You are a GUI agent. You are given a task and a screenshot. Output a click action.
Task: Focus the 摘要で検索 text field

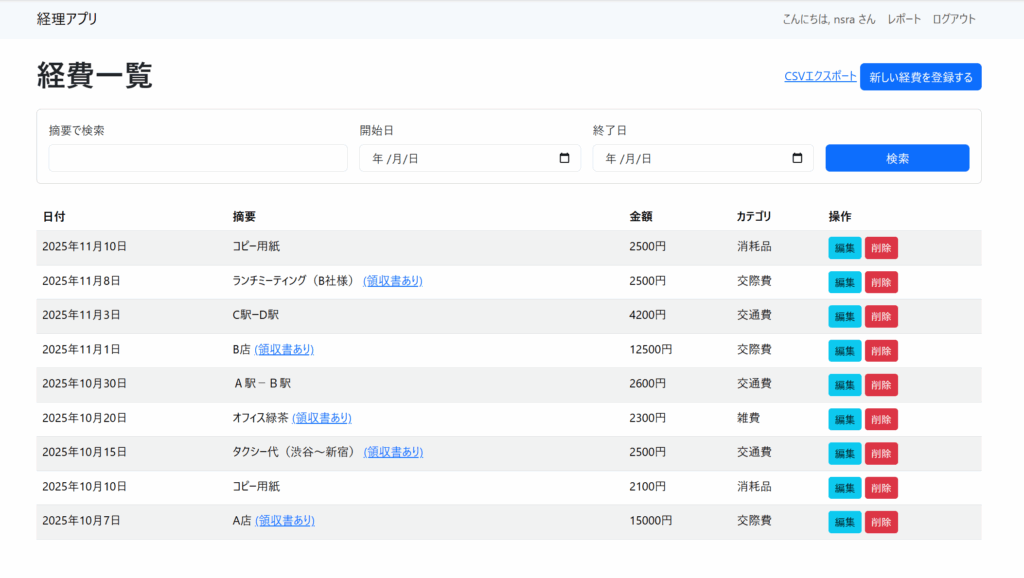[198, 158]
